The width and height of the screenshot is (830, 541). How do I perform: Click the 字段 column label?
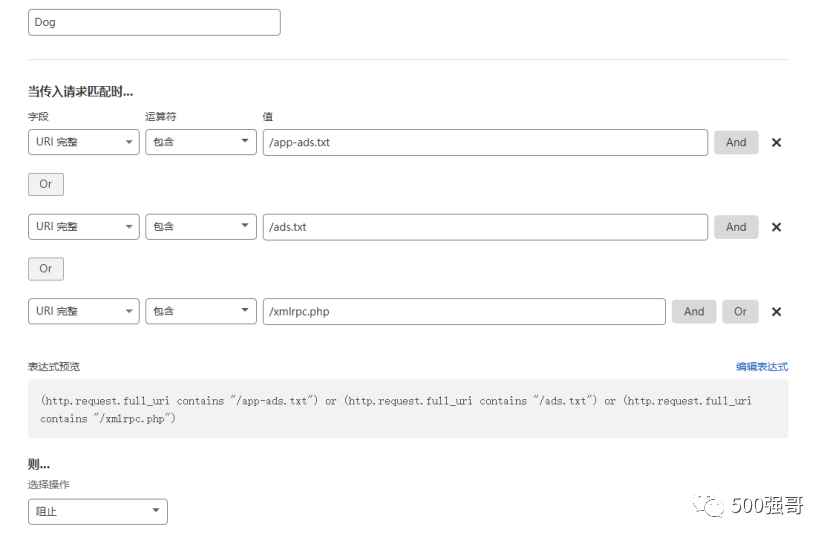click(38, 116)
